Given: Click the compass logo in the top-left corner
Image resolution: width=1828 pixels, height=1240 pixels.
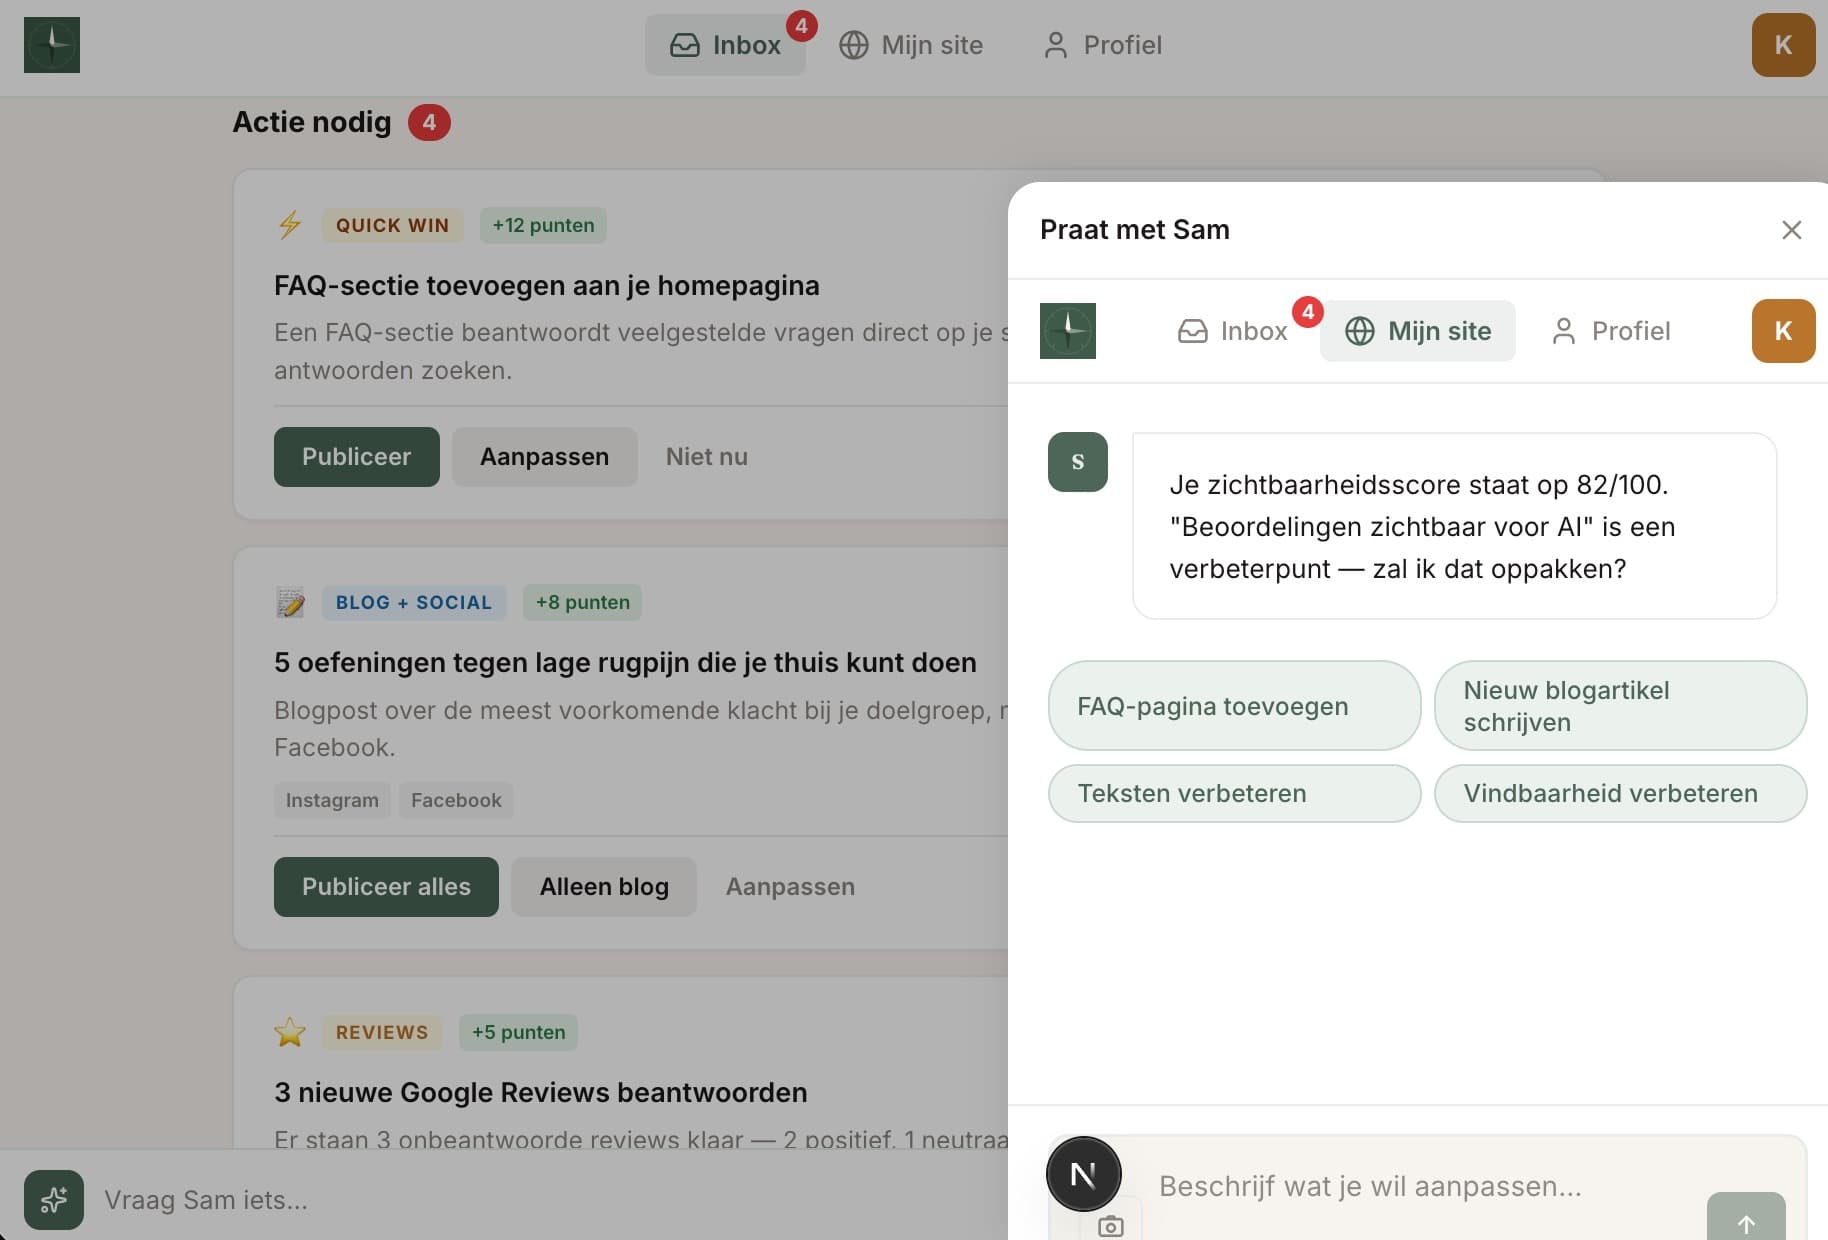Looking at the screenshot, I should point(51,45).
